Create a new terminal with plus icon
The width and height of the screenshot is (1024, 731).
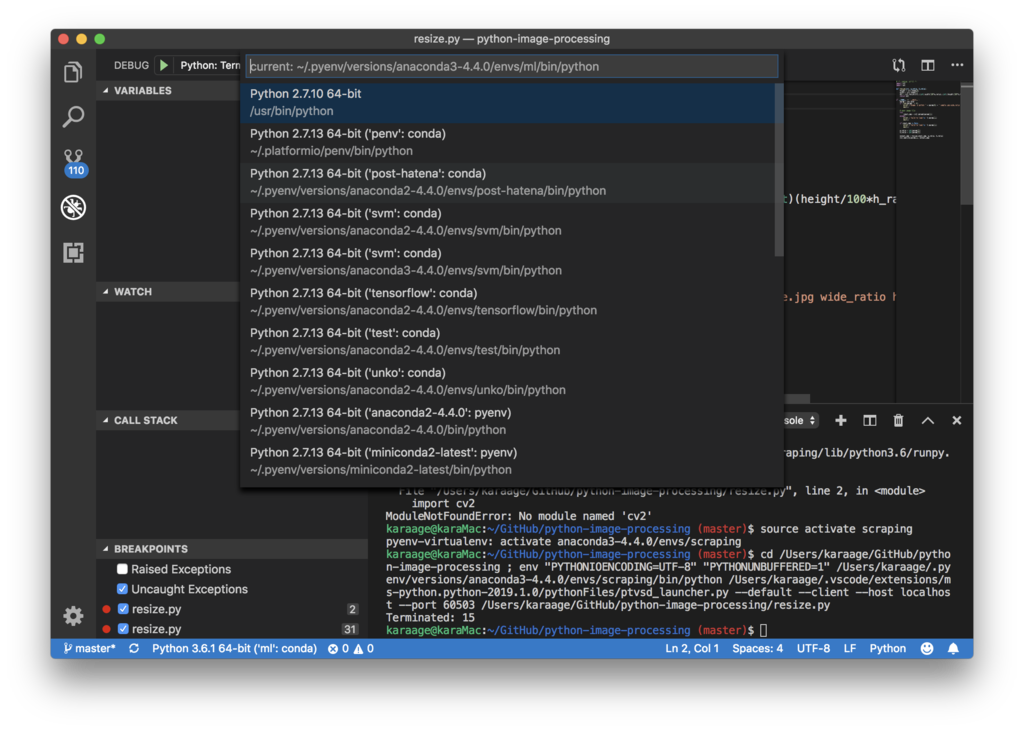840,421
